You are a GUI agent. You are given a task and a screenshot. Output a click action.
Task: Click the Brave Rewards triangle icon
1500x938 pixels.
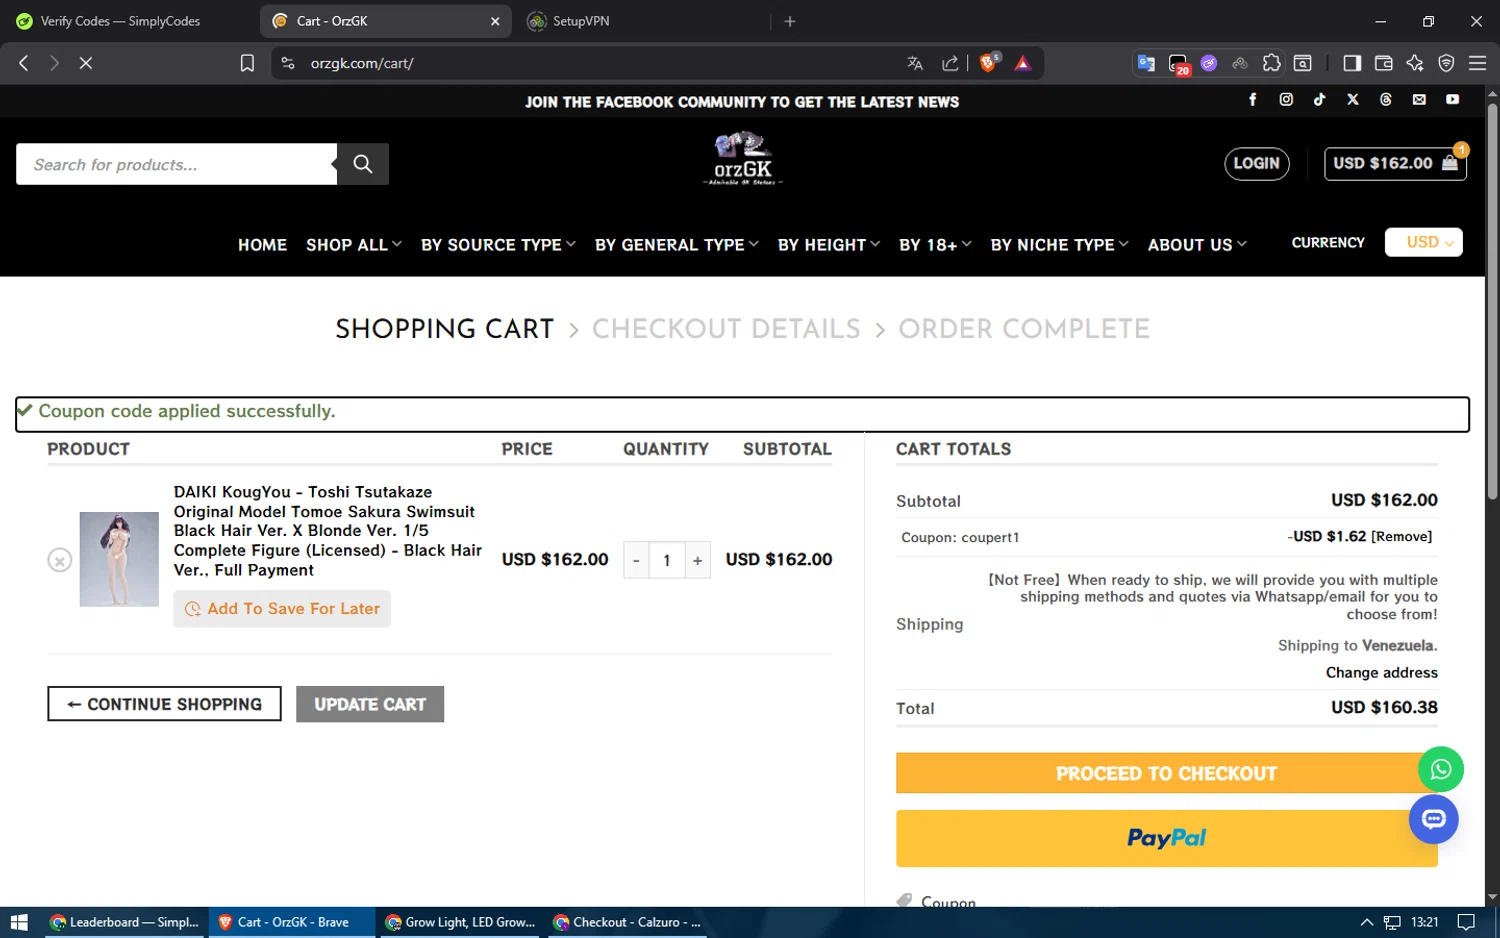tap(1022, 63)
